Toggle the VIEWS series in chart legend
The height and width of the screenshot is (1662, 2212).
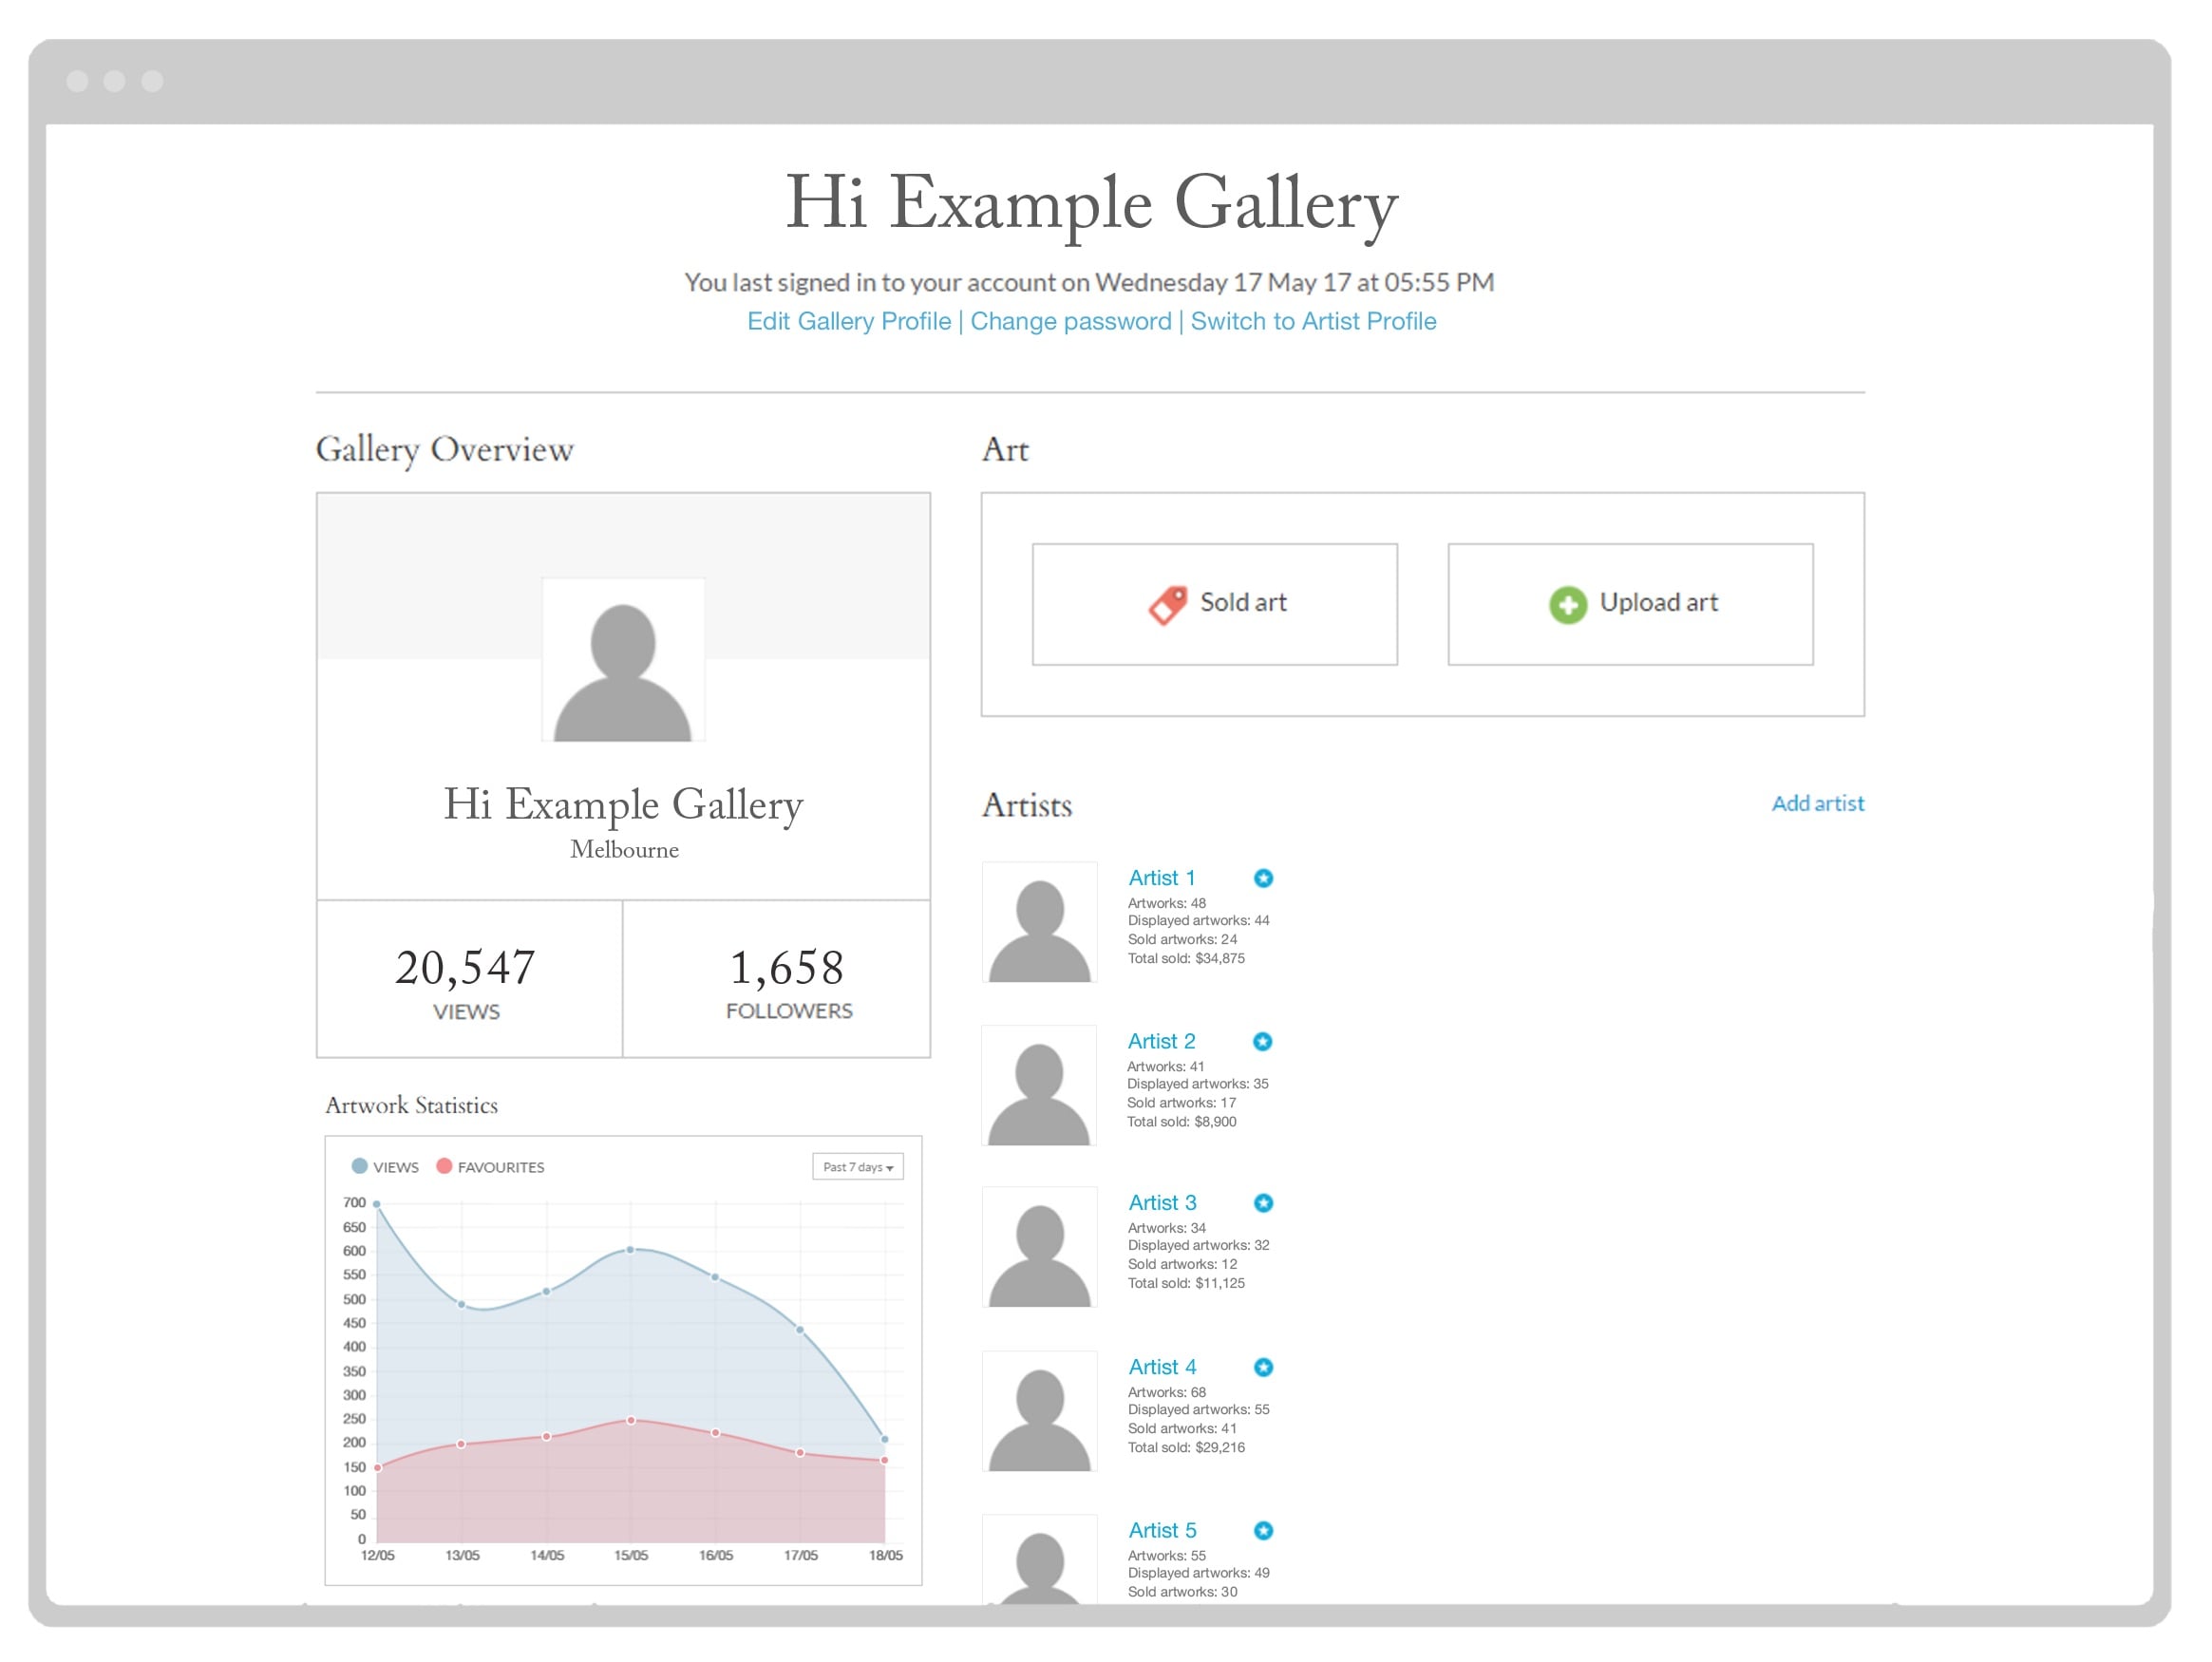385,1167
